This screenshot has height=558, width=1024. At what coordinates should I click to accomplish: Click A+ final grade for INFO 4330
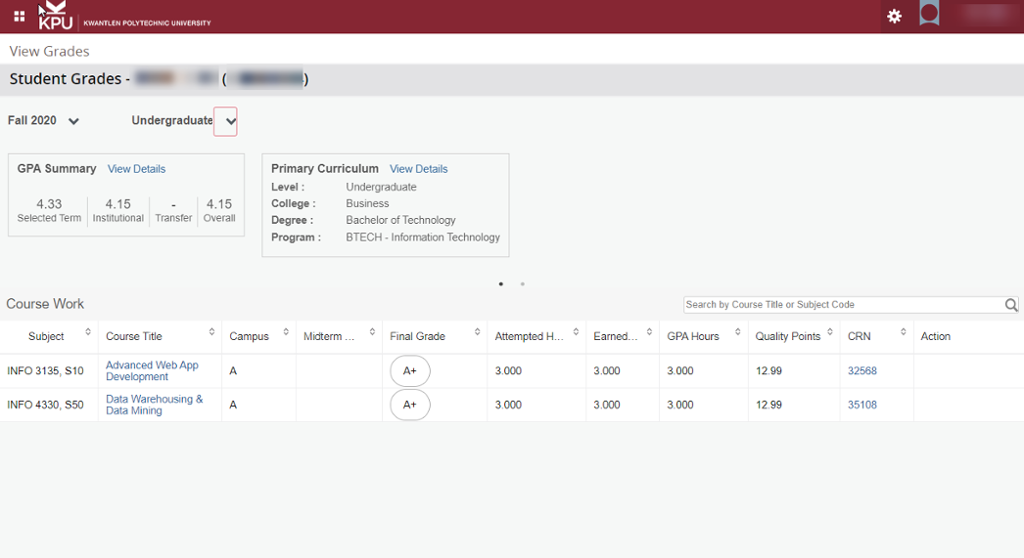click(410, 405)
